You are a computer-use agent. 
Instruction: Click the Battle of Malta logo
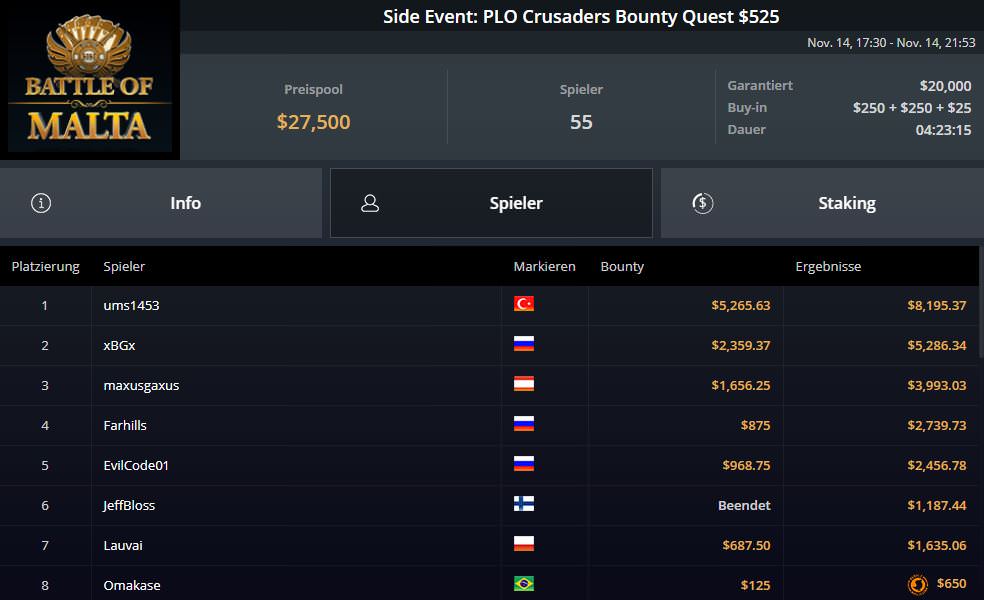coord(89,80)
